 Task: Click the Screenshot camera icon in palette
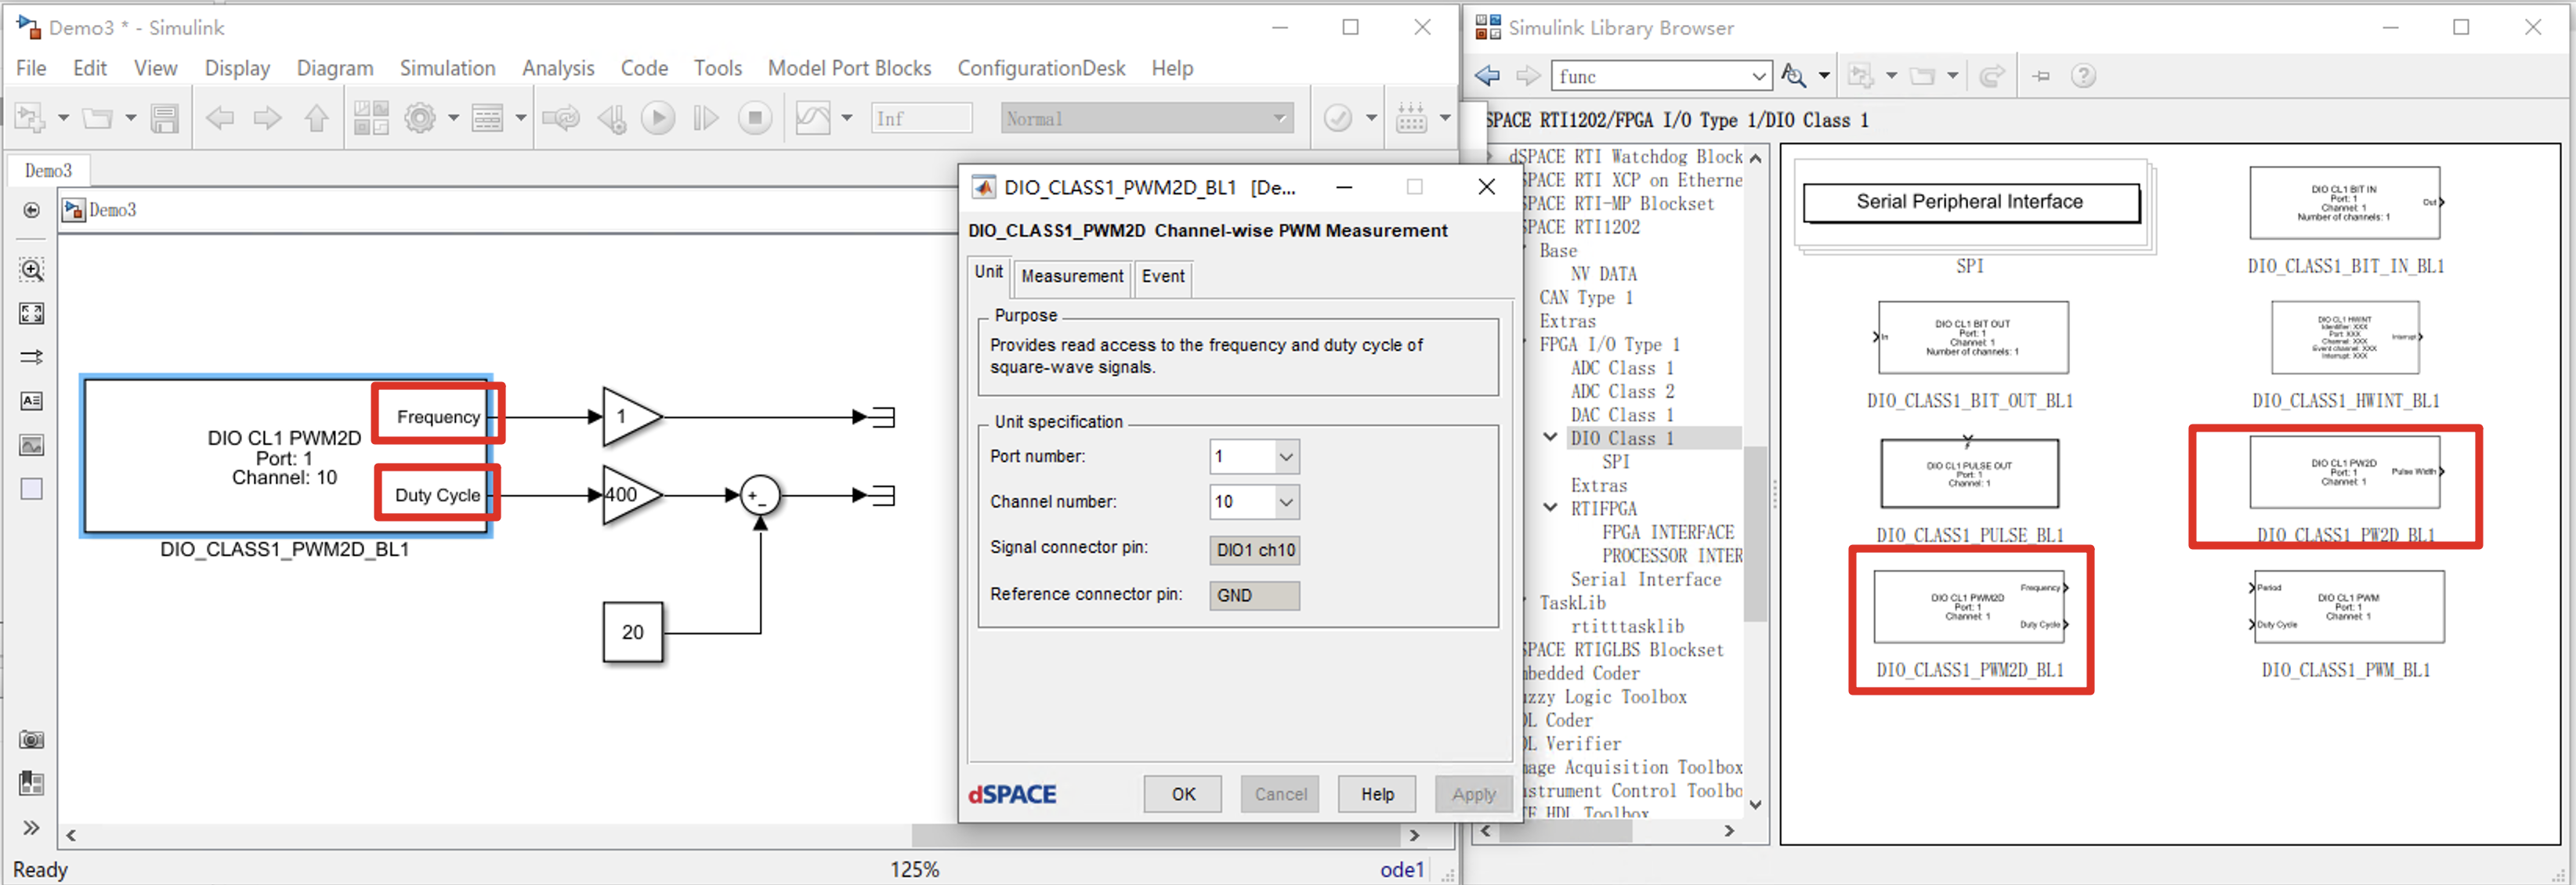coord(31,740)
